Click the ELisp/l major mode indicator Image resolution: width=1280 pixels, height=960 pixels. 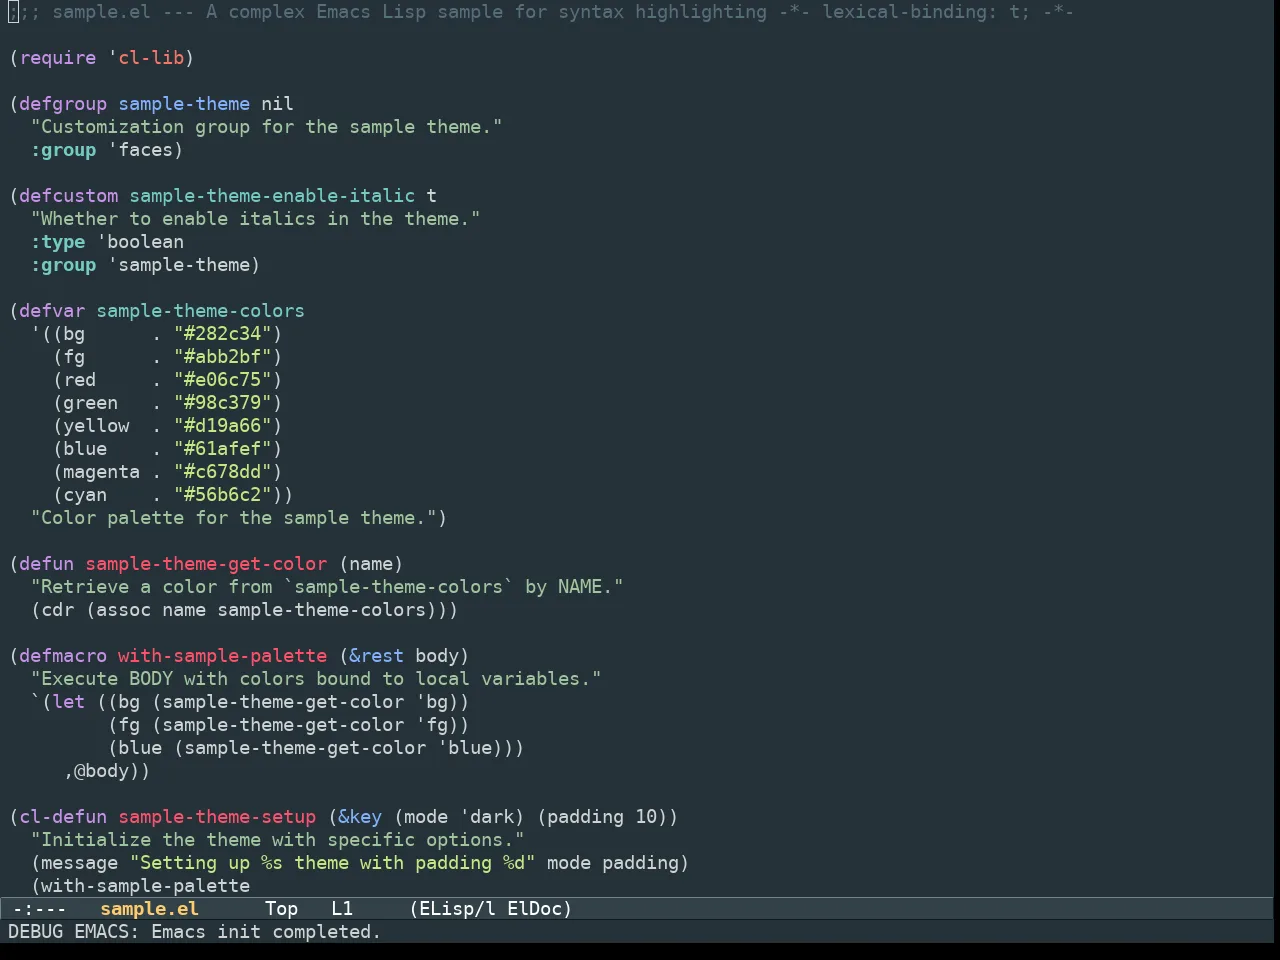[457, 909]
